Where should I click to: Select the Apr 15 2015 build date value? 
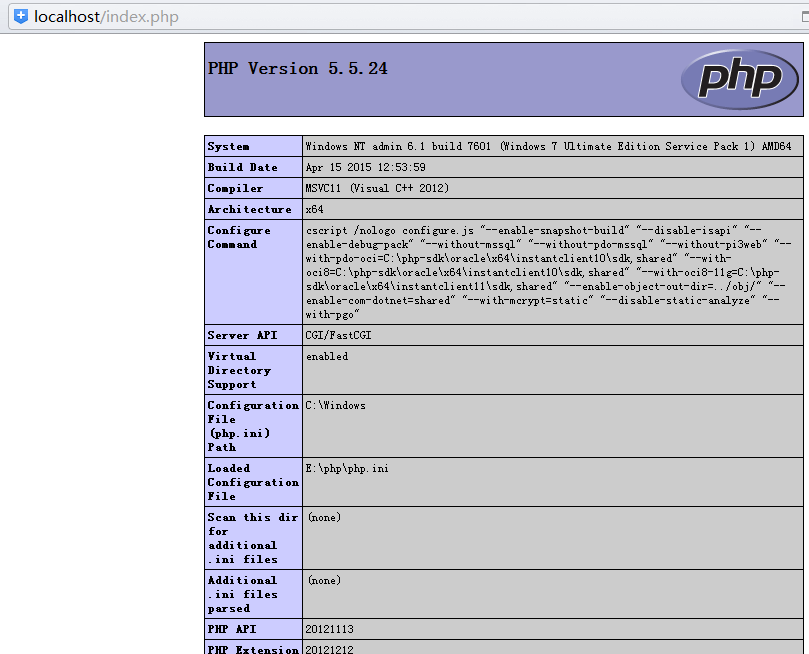click(365, 168)
